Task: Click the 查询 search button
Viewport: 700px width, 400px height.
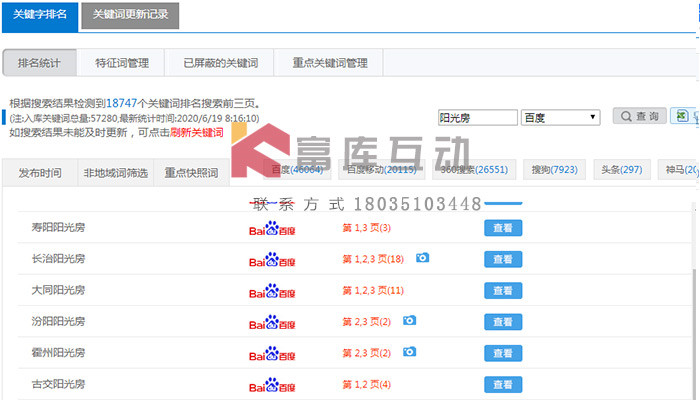Action: pyautogui.click(x=639, y=116)
